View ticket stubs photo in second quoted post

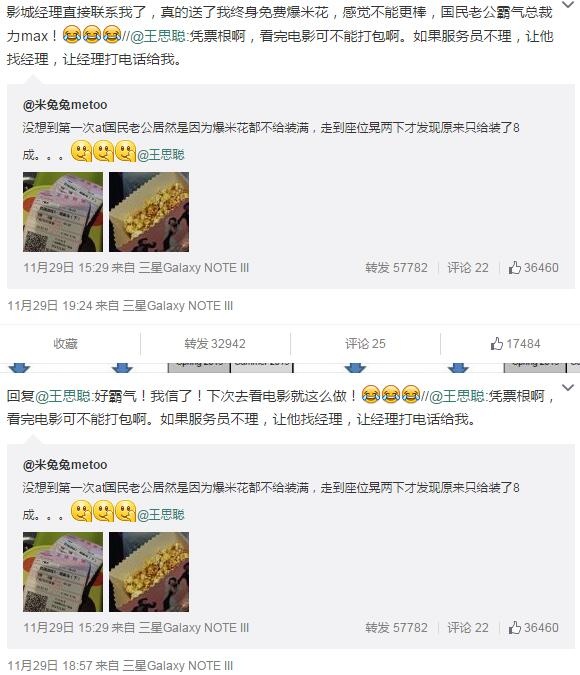pos(63,572)
